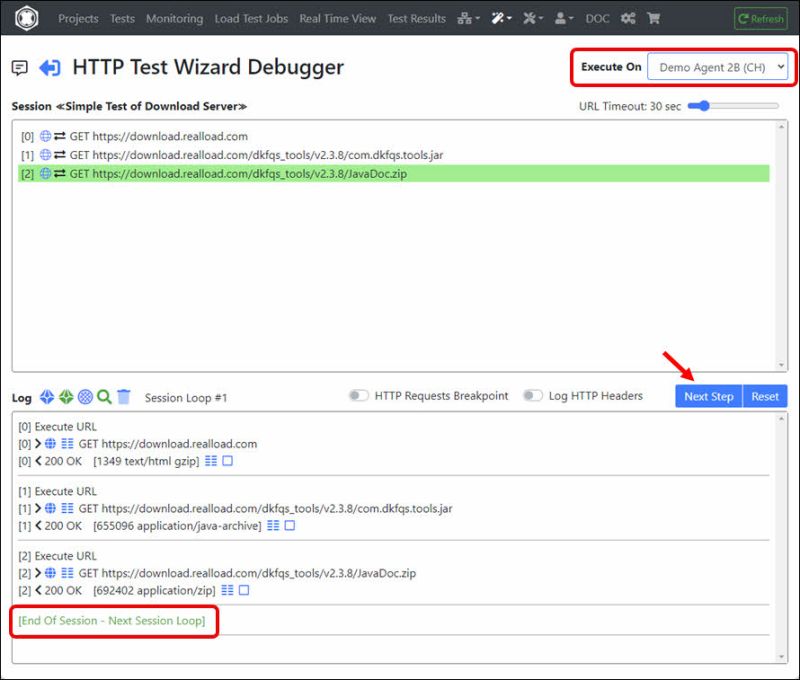Viewport: 800px width, 680px height.
Task: Open the wand/wizard dropdown in top navbar
Action: pos(501,17)
